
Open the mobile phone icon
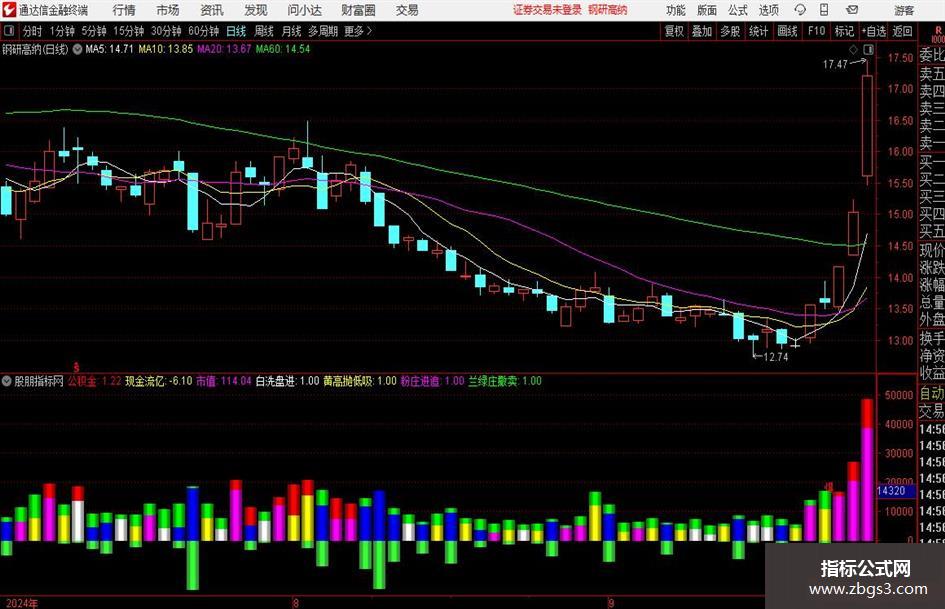824,10
